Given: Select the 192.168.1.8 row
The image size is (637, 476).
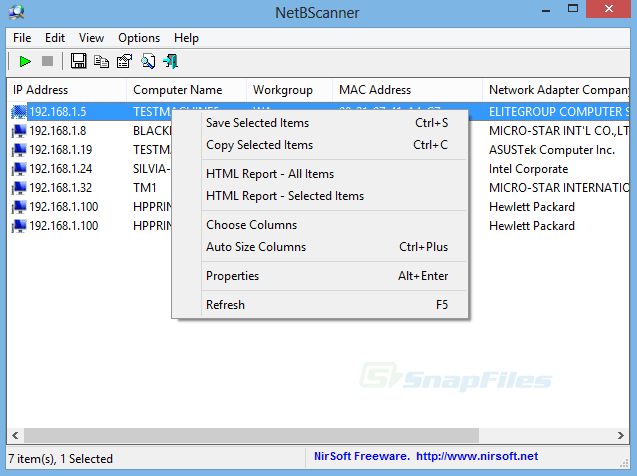Looking at the screenshot, I should pyautogui.click(x=318, y=131).
